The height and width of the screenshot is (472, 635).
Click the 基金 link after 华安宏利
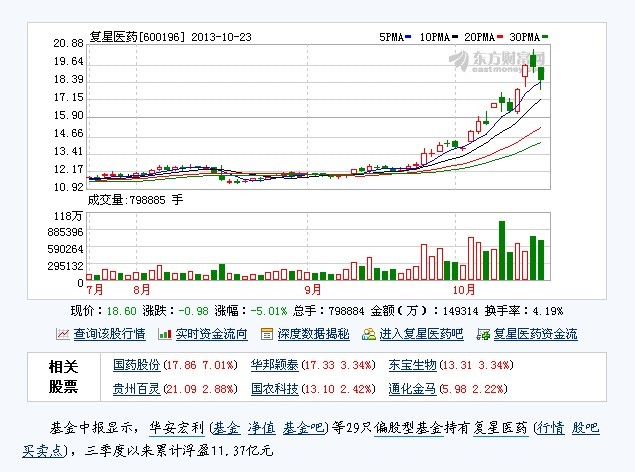click(227, 428)
